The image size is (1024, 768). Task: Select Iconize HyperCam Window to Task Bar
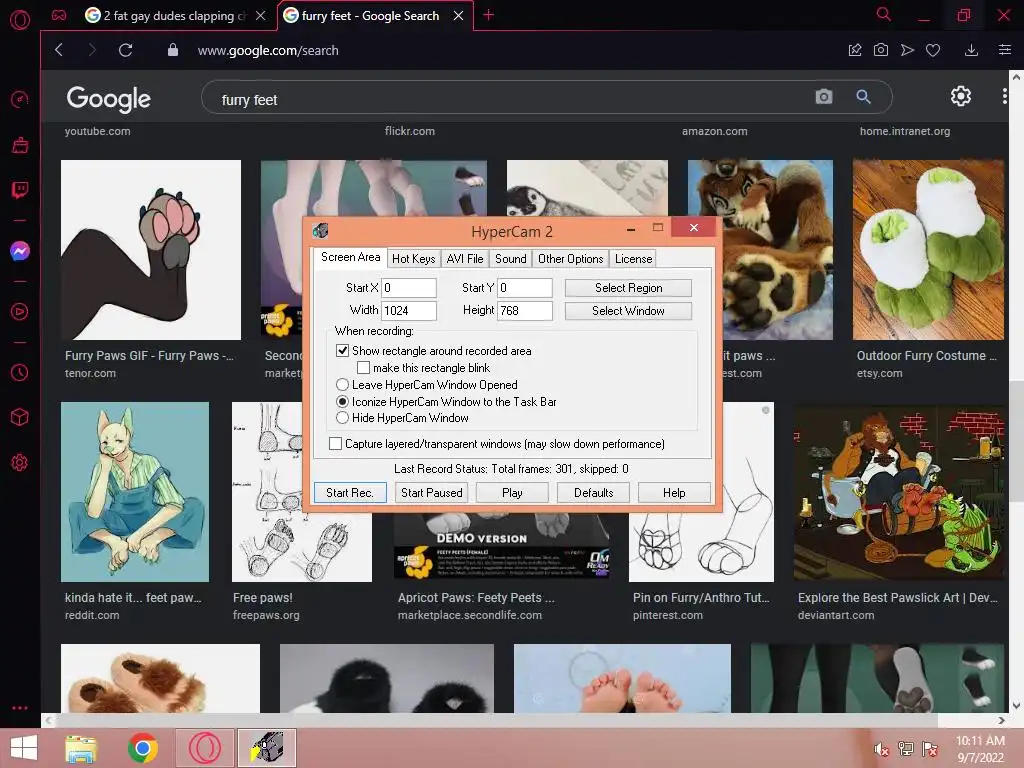[x=342, y=402]
